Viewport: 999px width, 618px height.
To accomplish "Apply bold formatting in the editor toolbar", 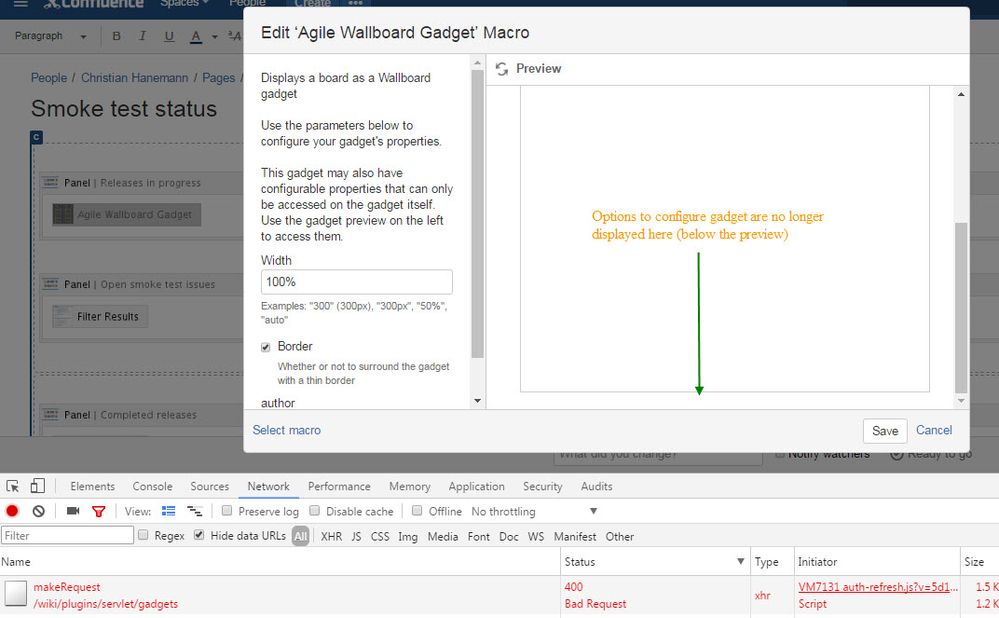I will (117, 36).
